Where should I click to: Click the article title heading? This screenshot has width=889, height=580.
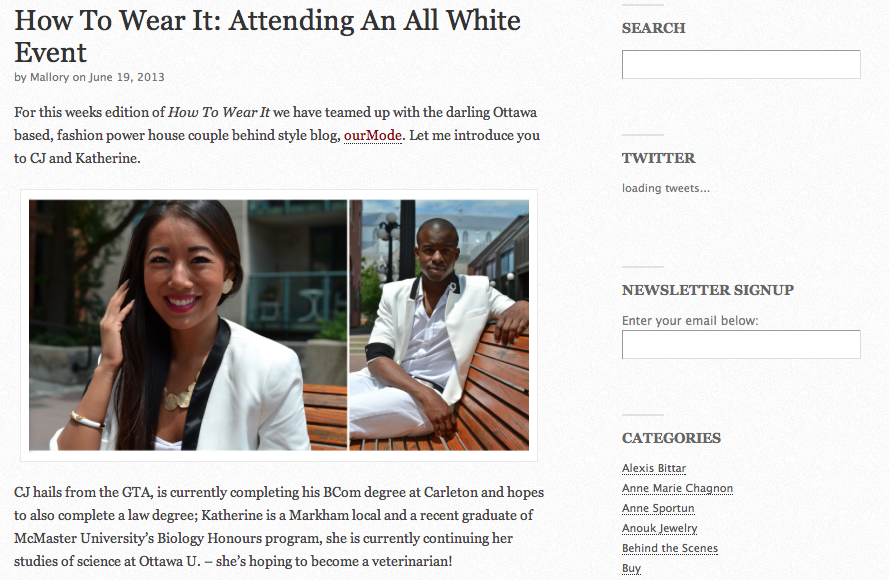[267, 36]
